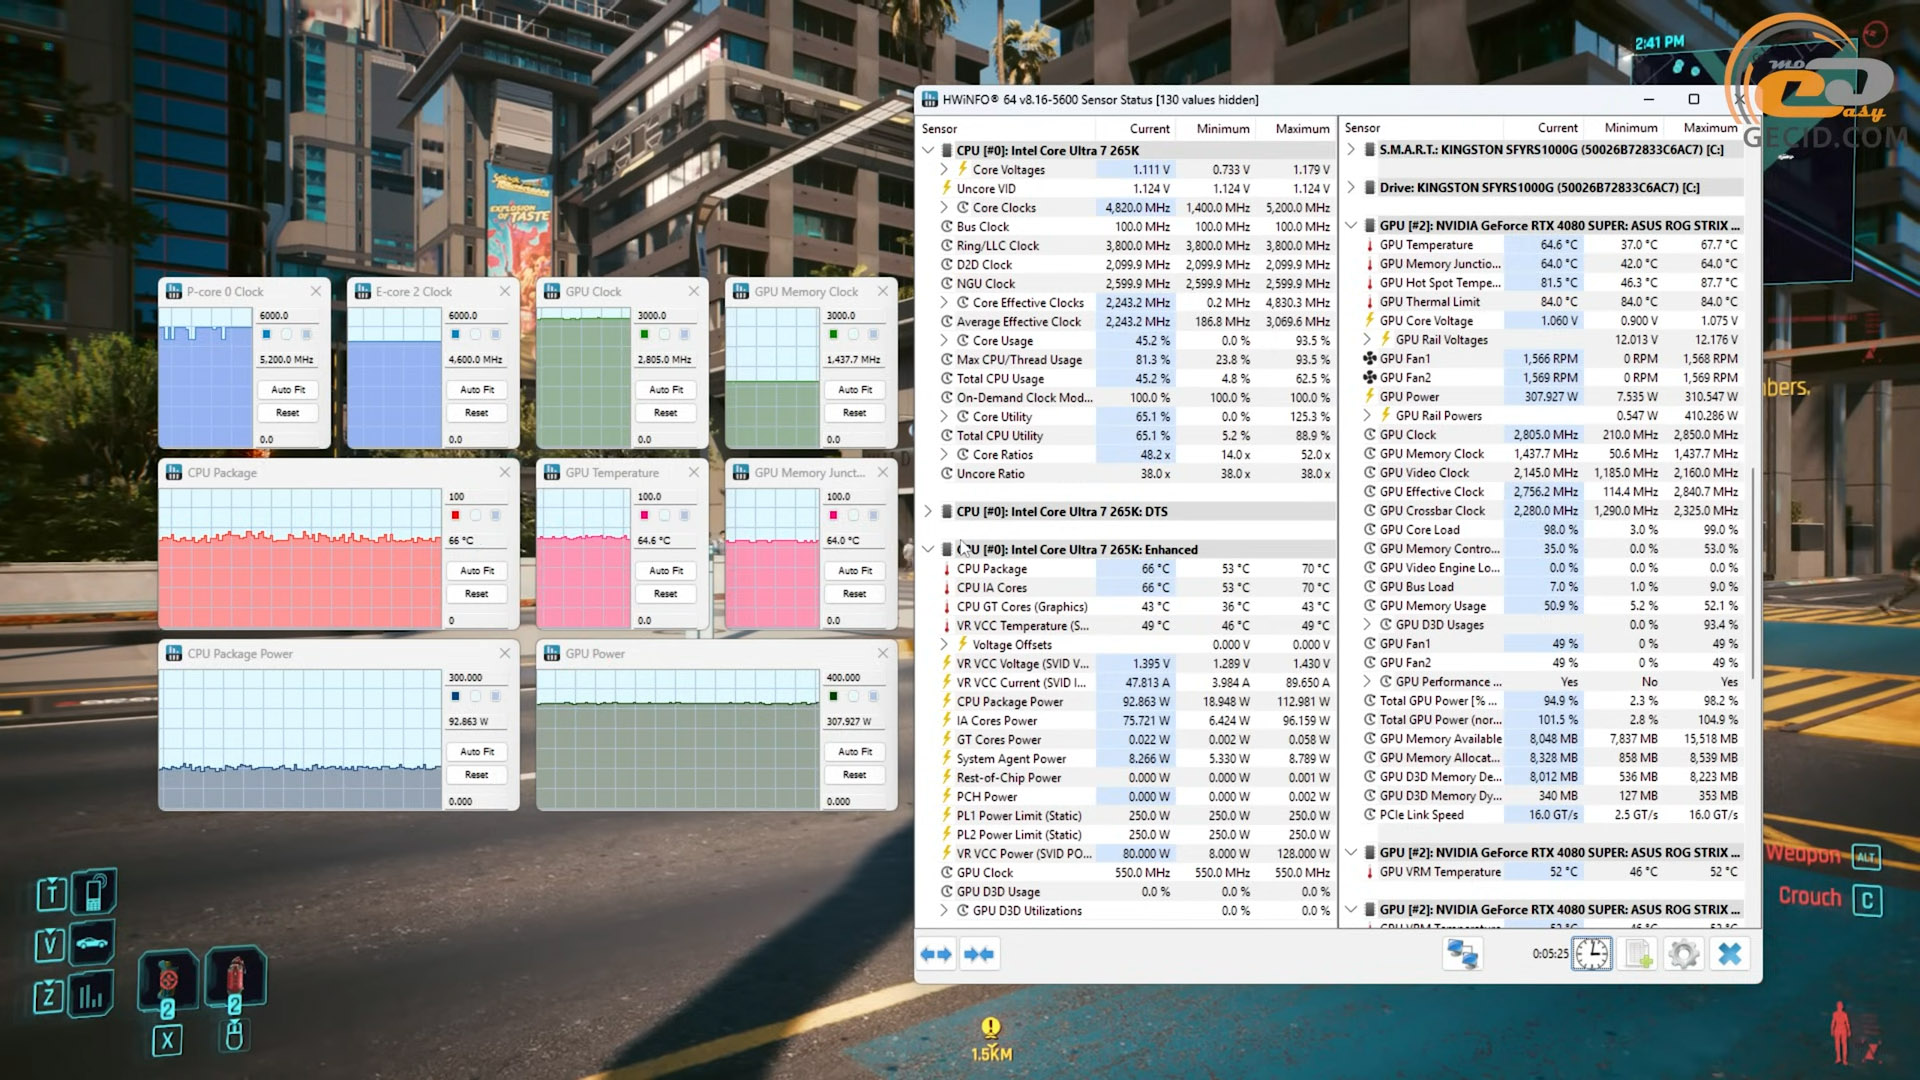Toggle blue color checkbox in P-core 0 Clock graph

(266, 334)
